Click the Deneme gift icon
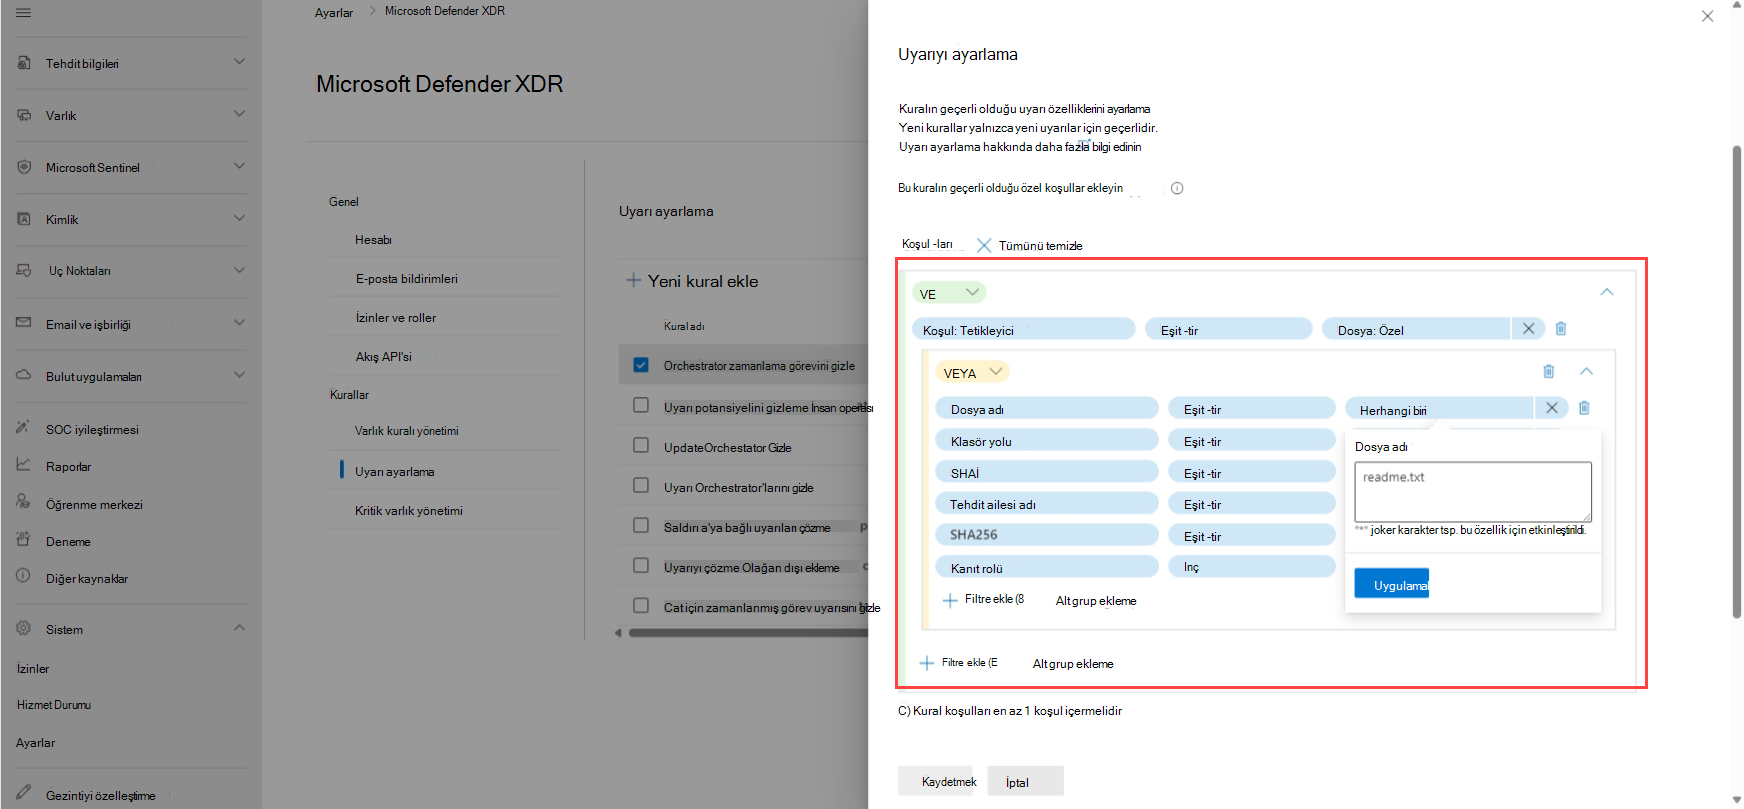 point(23,540)
